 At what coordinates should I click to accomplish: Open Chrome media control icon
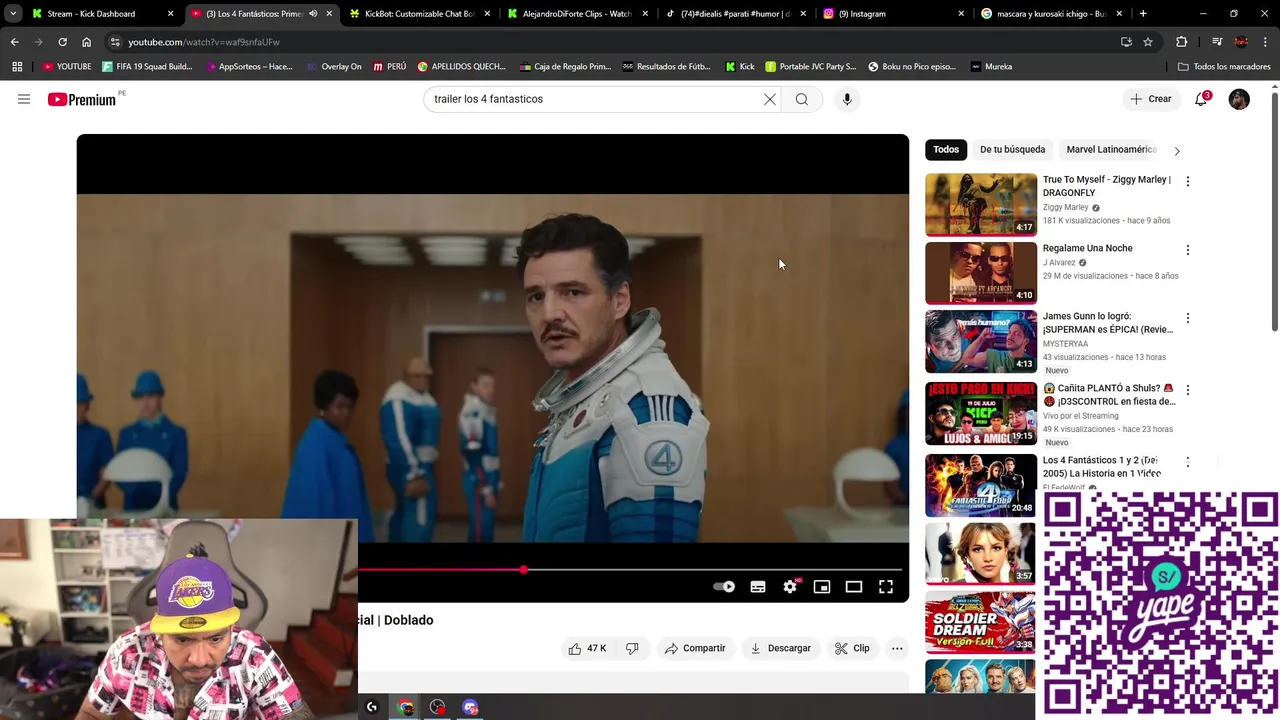pyautogui.click(x=1217, y=42)
